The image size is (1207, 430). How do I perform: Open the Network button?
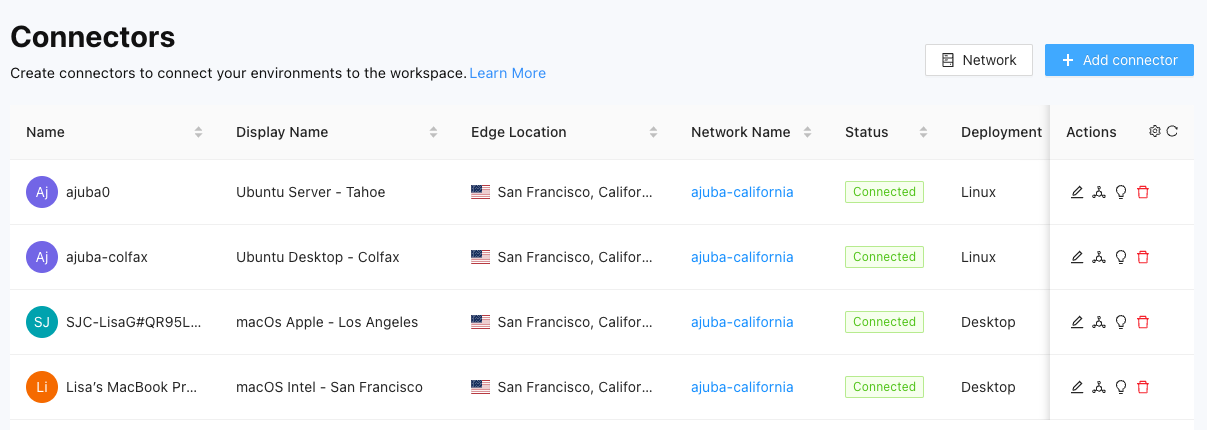(979, 60)
